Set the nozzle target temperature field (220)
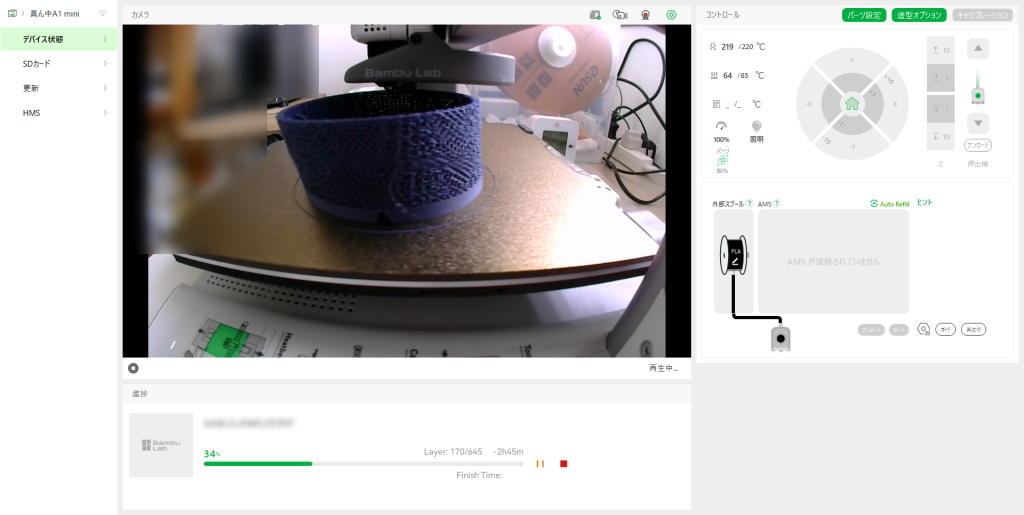Screen dimensions: 1024x515 pos(746,47)
